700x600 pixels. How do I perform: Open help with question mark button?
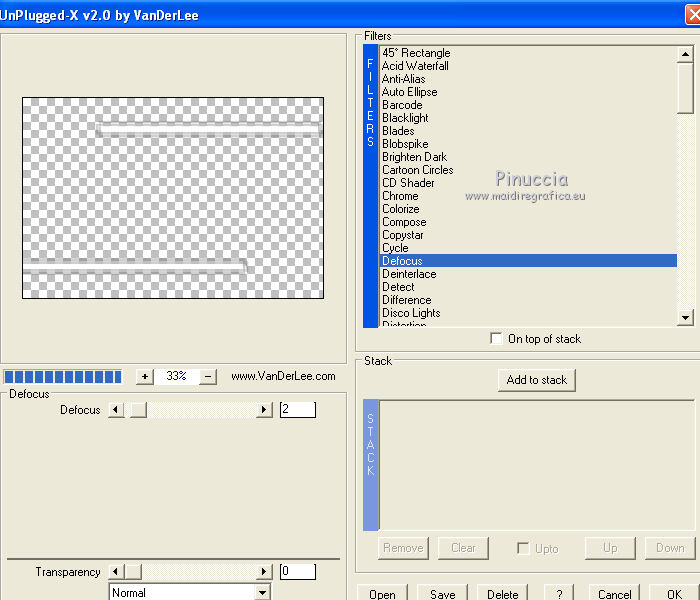click(558, 593)
